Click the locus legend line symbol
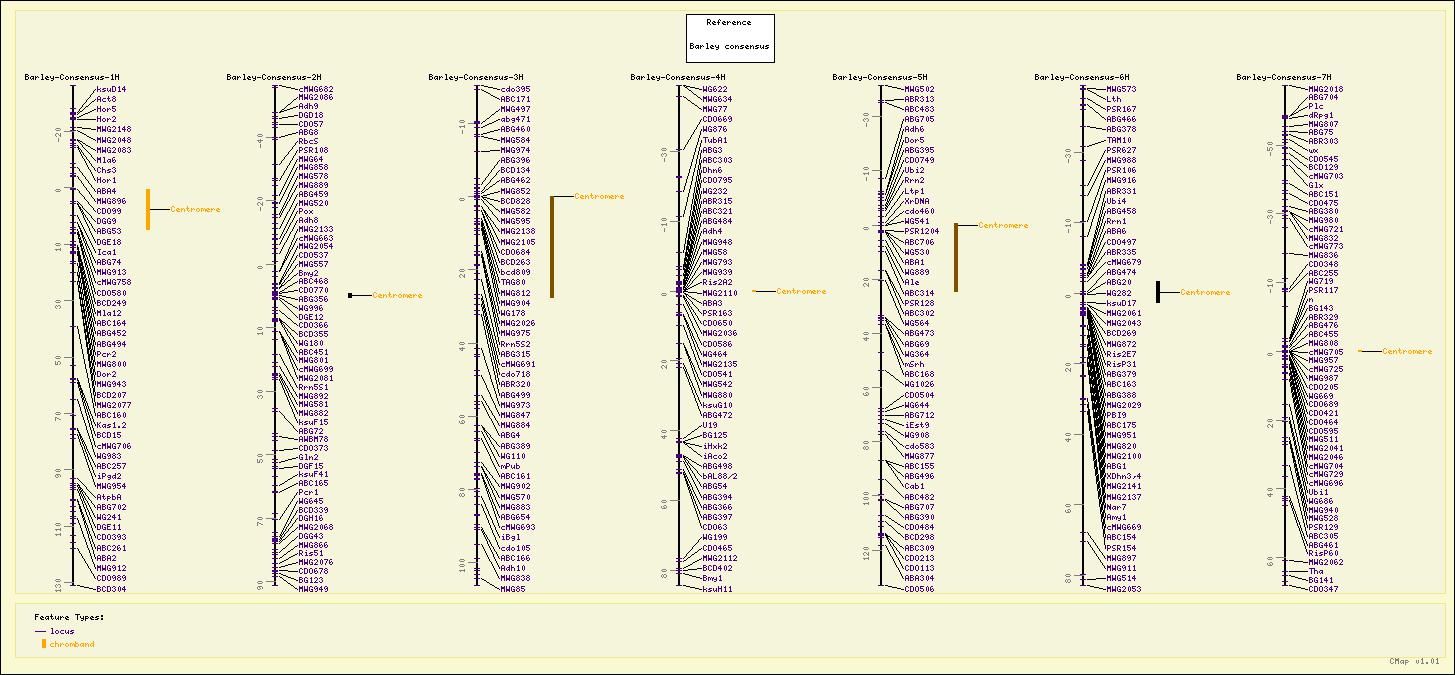Image resolution: width=1455 pixels, height=675 pixels. [40, 632]
